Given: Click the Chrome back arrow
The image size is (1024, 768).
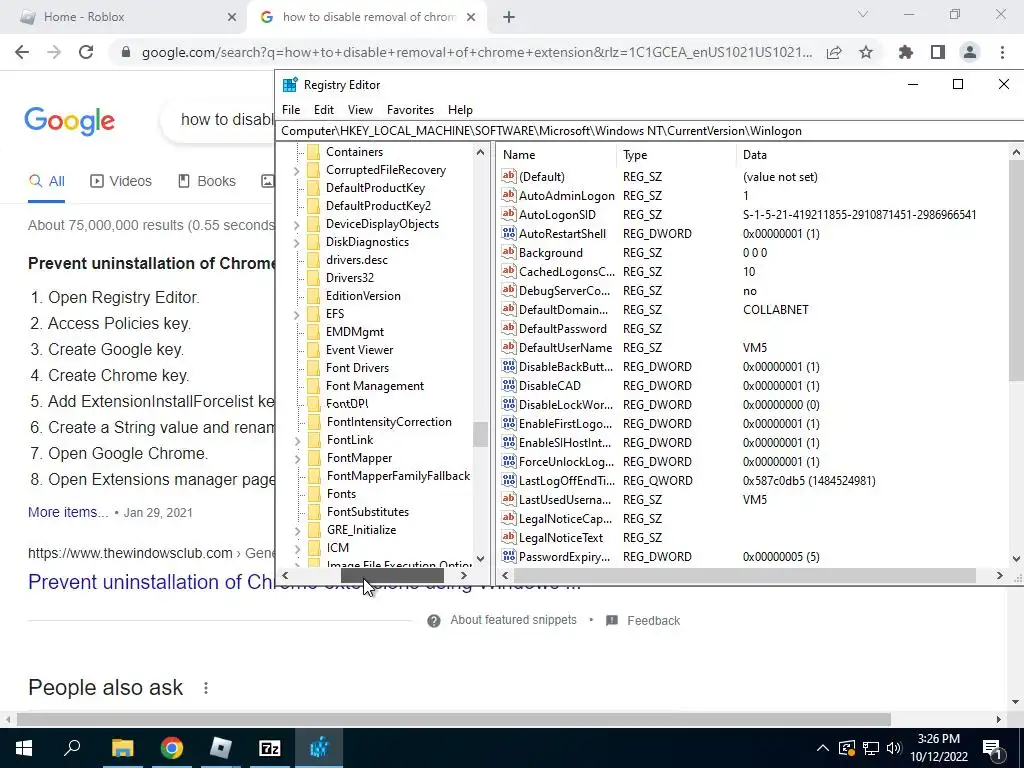Looking at the screenshot, I should (x=22, y=52).
